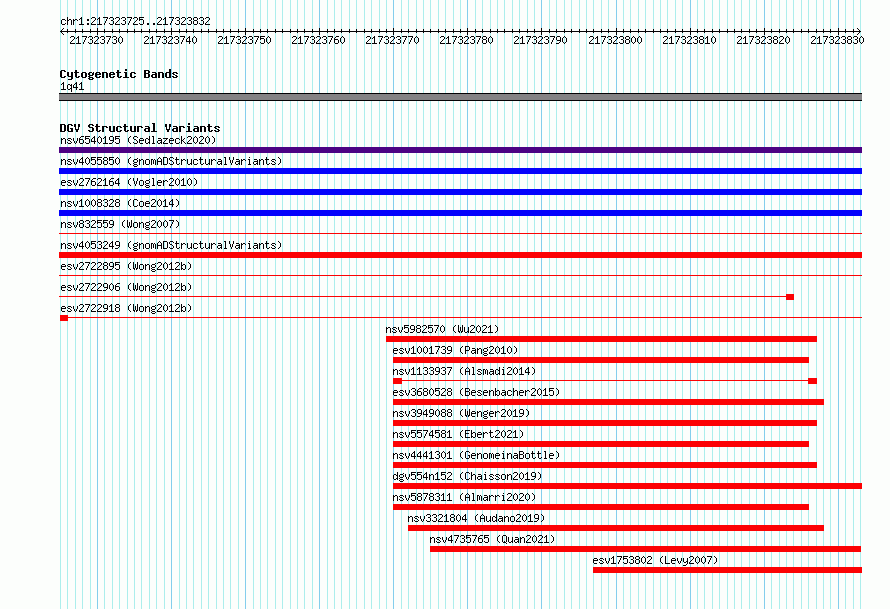Open variant nsv1133937 (Alsmadi2014)

(x=464, y=371)
